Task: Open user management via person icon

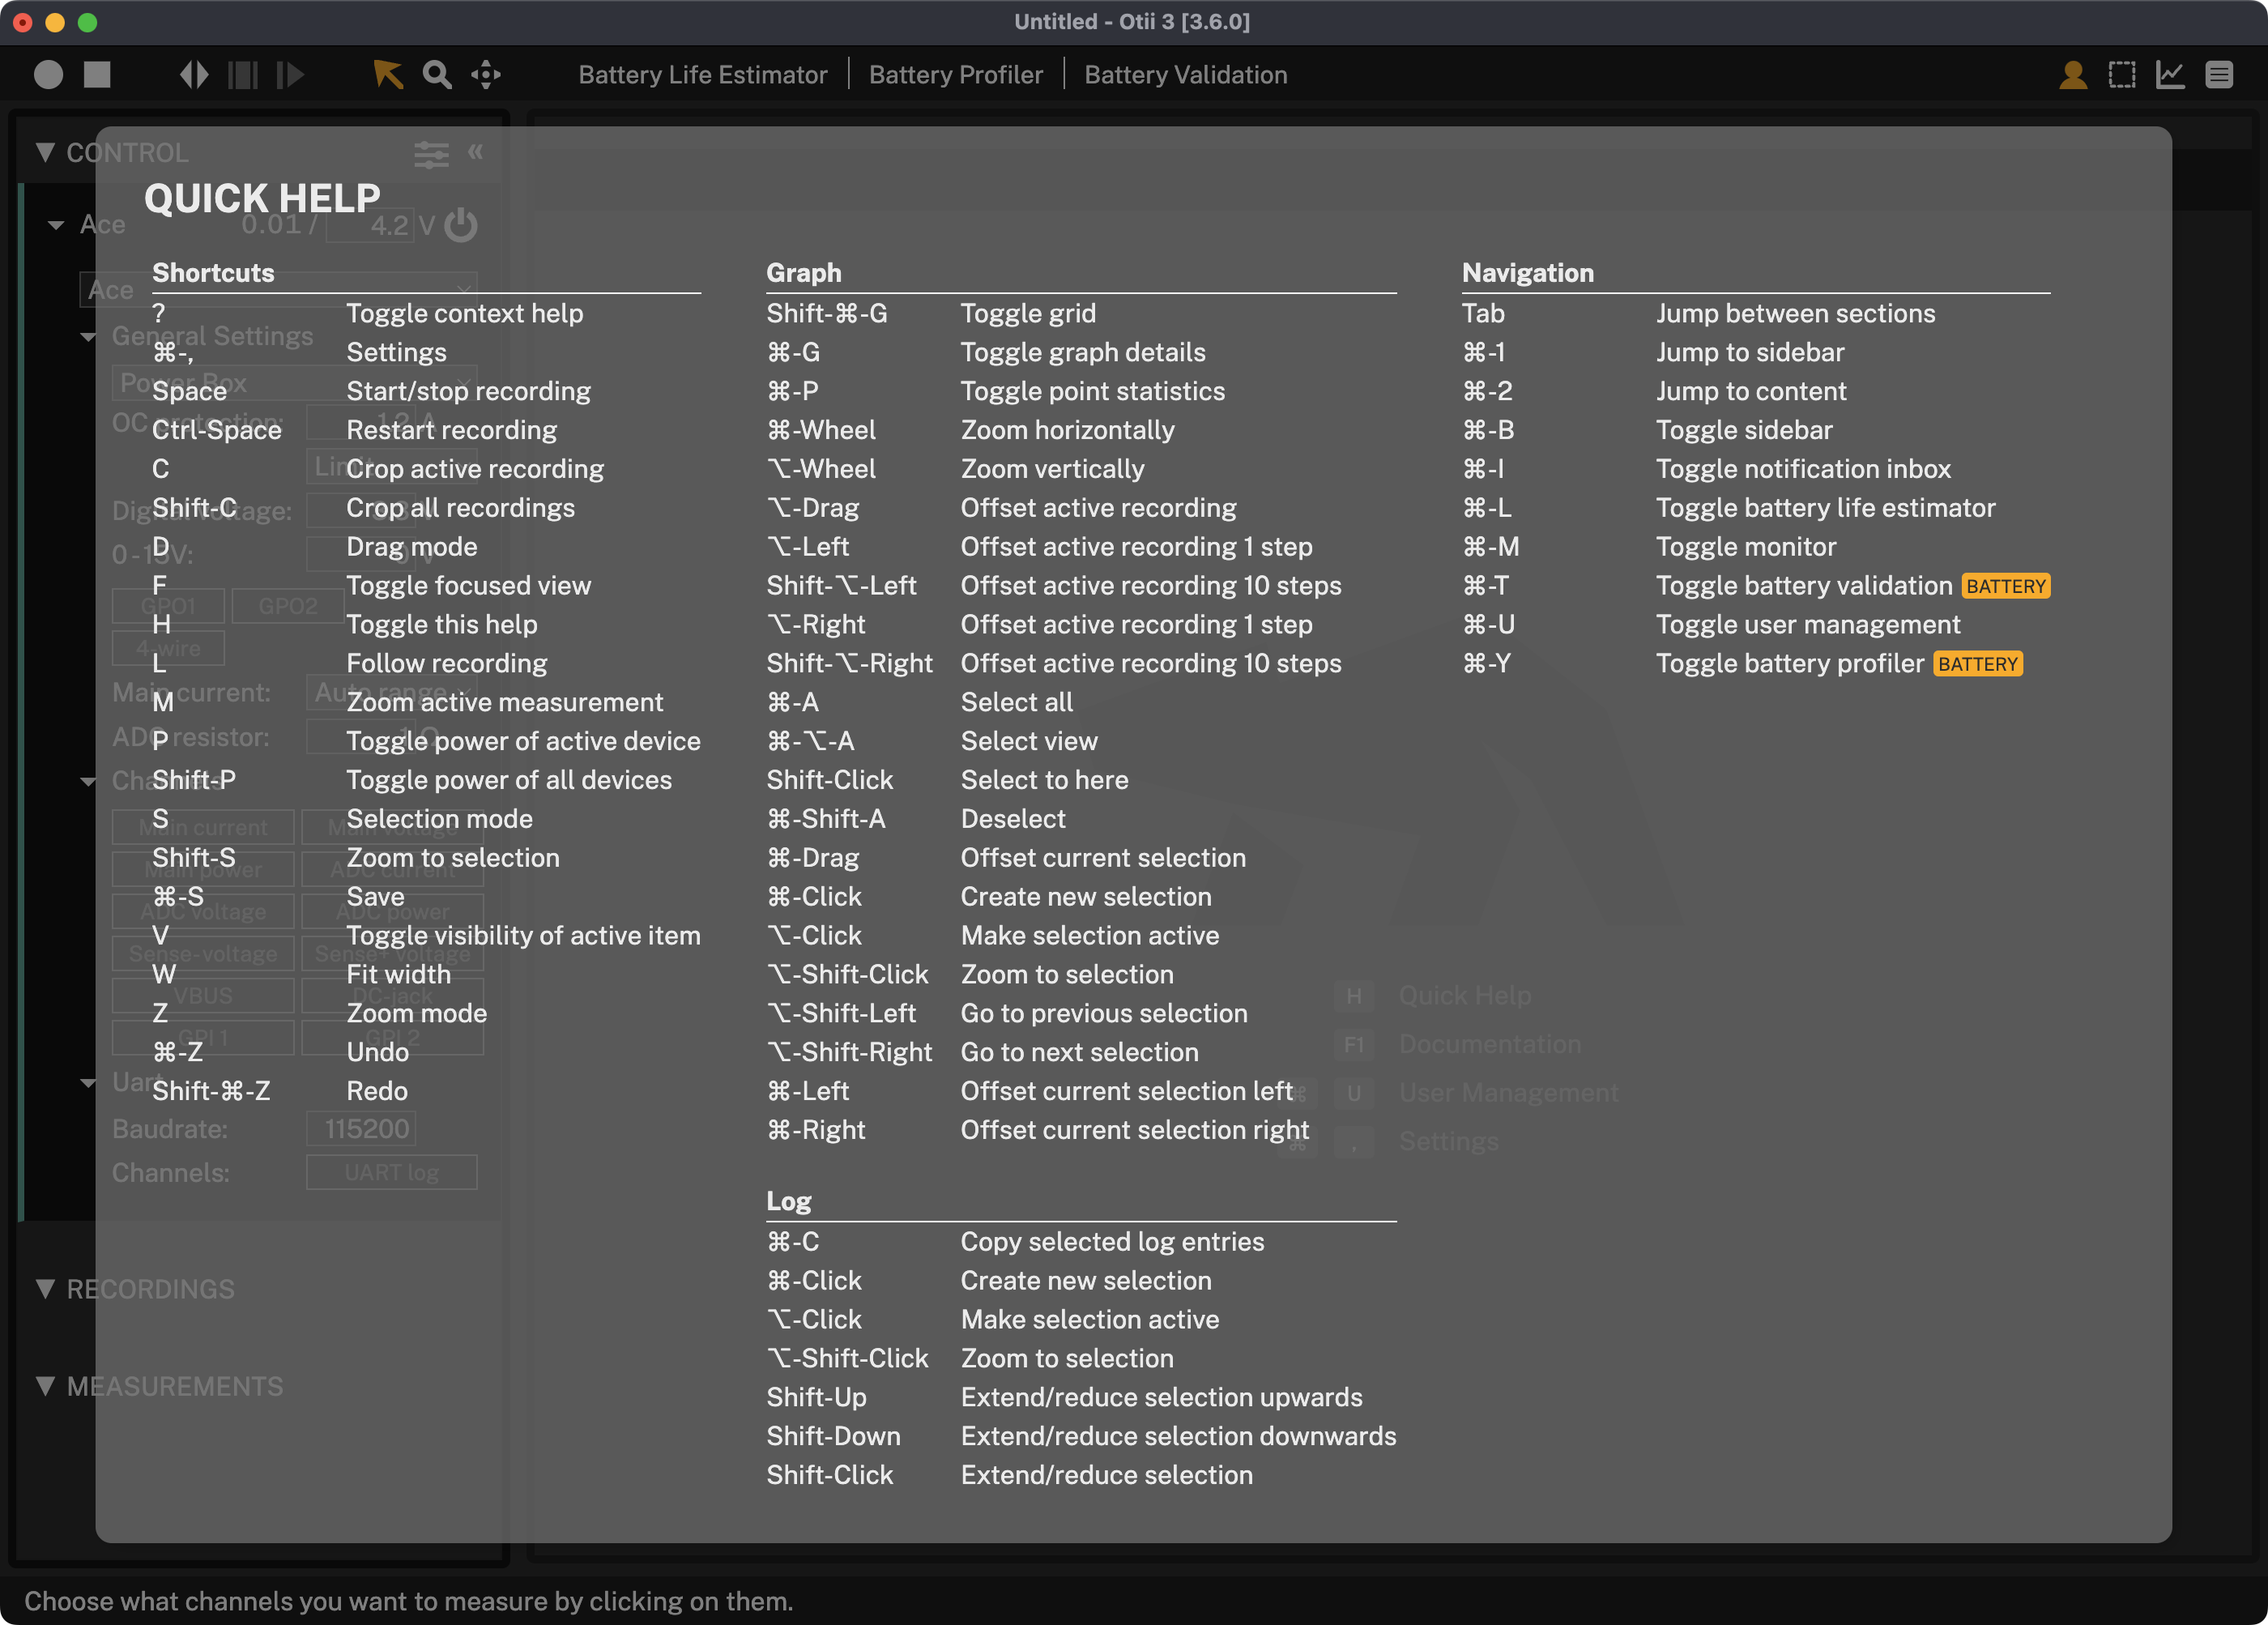Action: (x=2072, y=75)
